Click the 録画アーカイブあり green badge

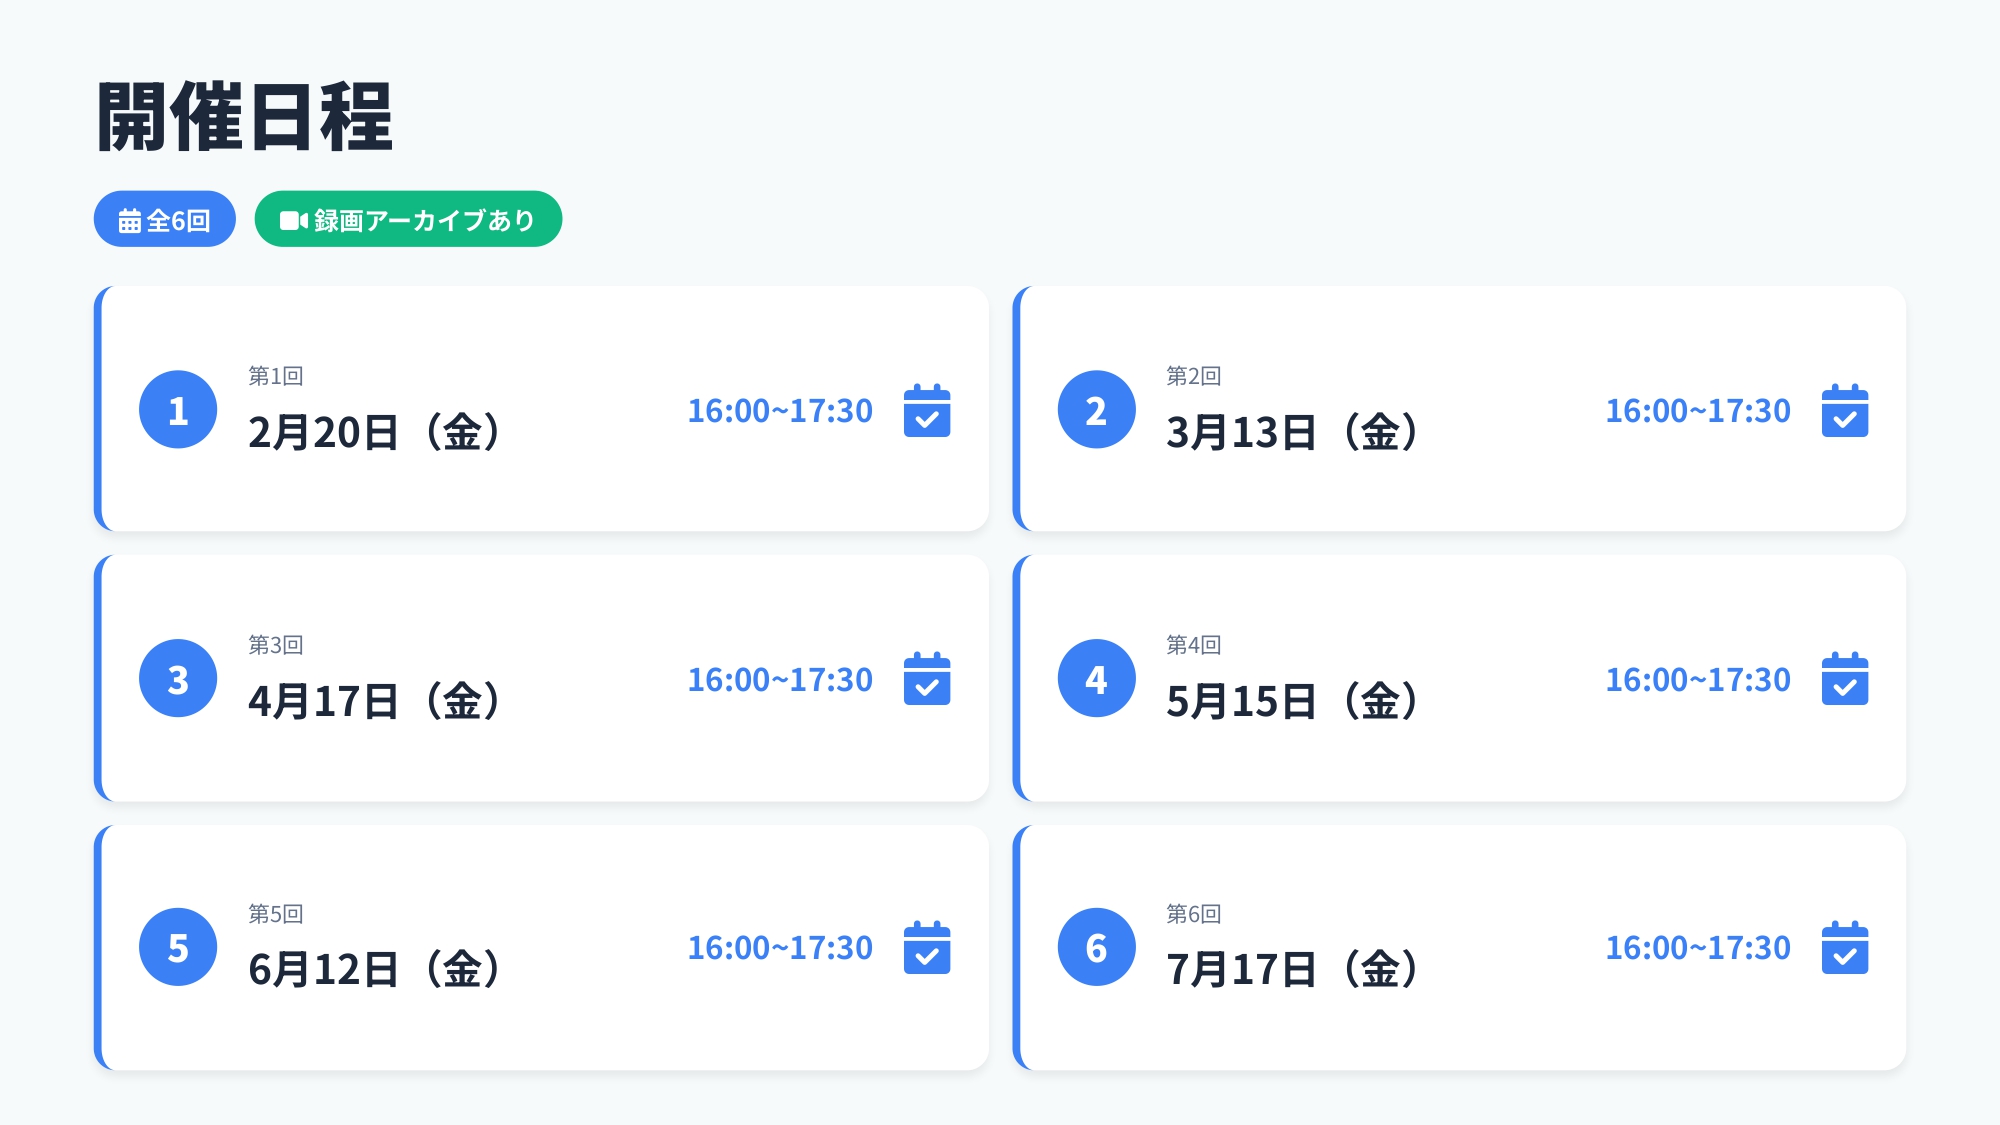pyautogui.click(x=408, y=219)
